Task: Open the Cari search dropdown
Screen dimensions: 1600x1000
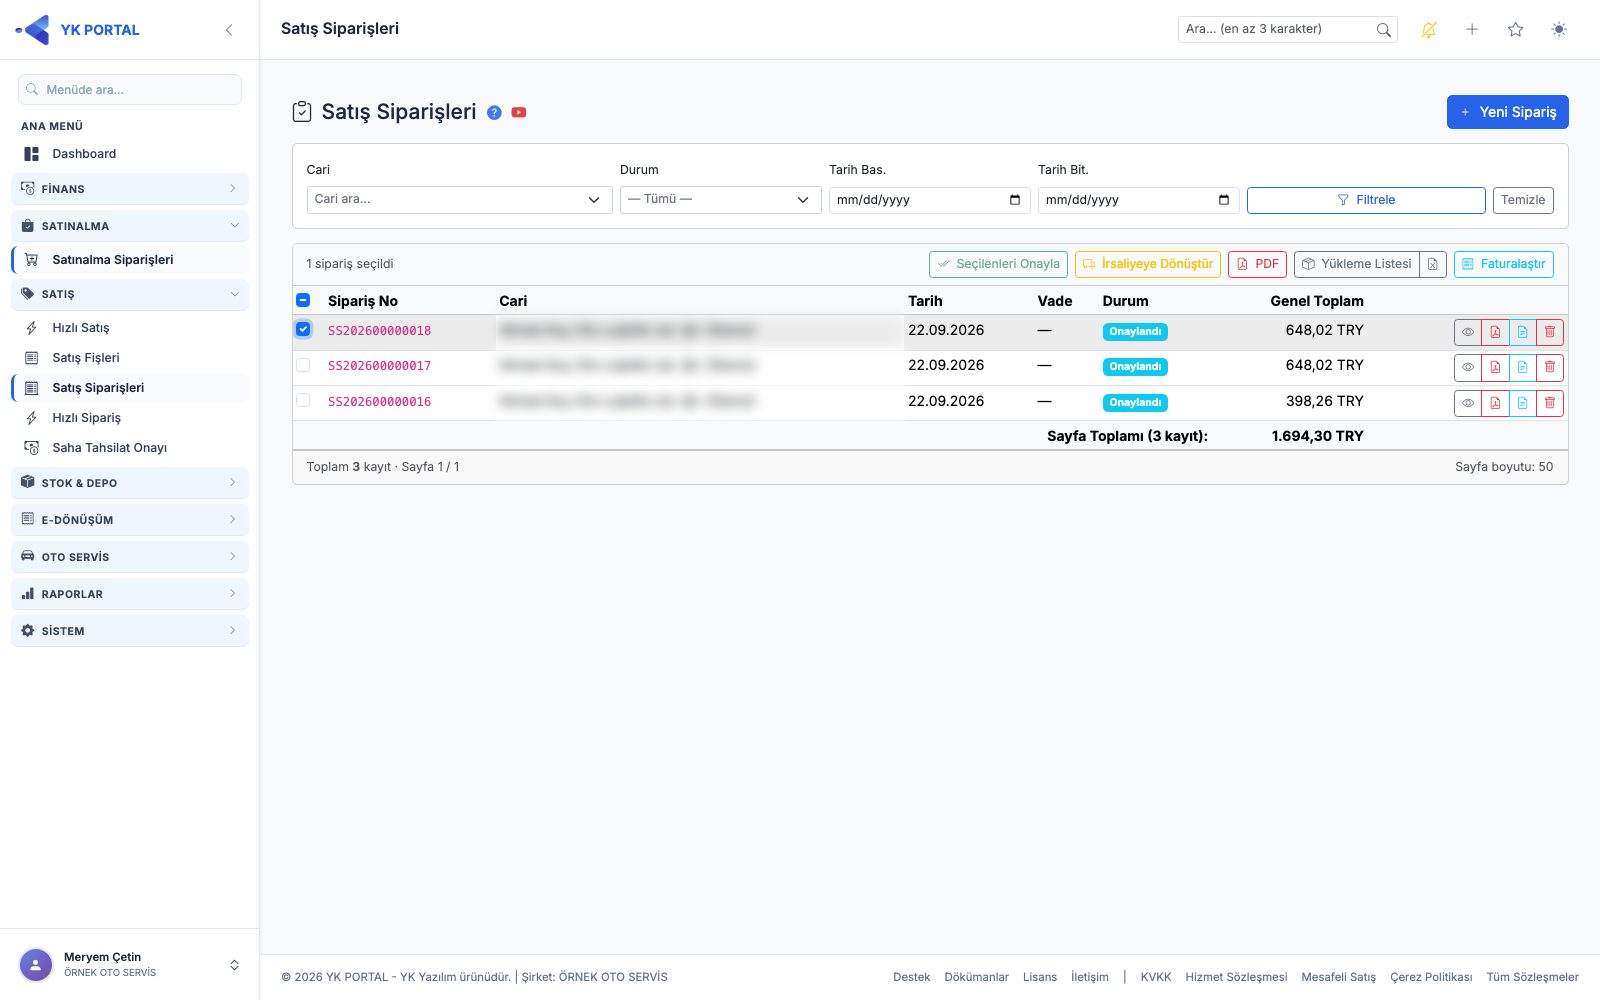Action: pos(459,200)
